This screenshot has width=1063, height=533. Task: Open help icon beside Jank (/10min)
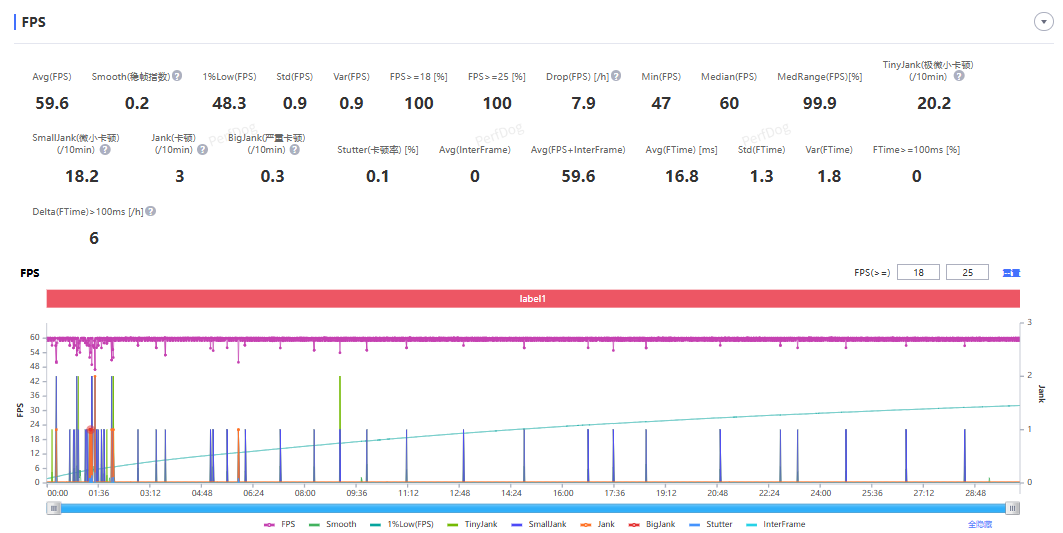click(x=202, y=149)
